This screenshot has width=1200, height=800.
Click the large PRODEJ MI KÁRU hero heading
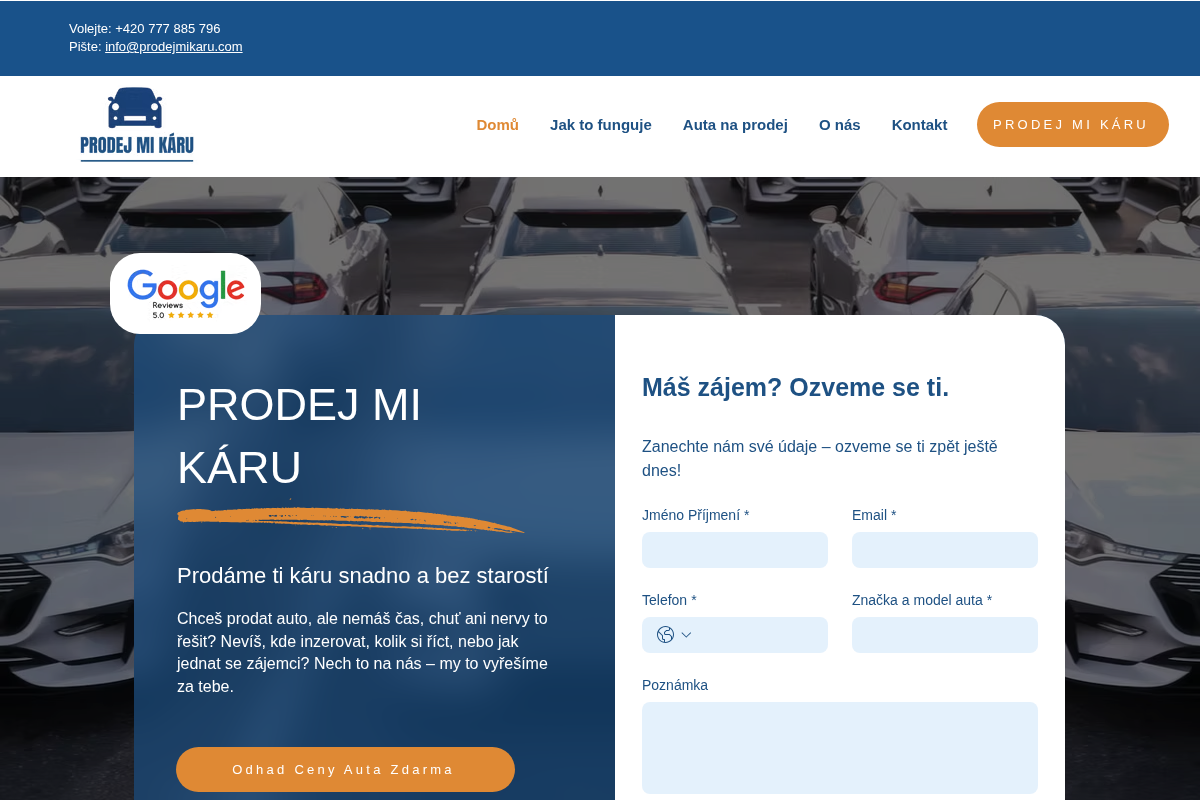point(300,436)
